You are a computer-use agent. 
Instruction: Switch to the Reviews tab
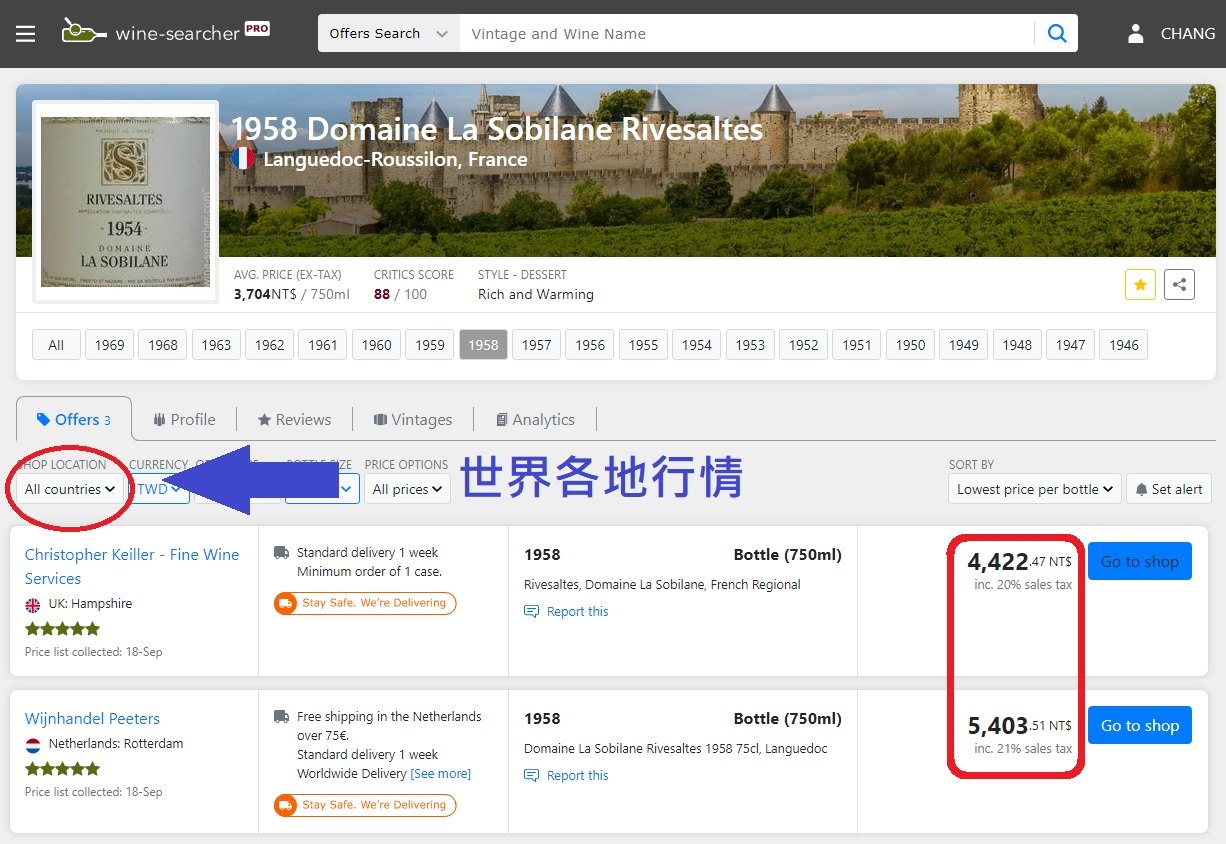294,419
